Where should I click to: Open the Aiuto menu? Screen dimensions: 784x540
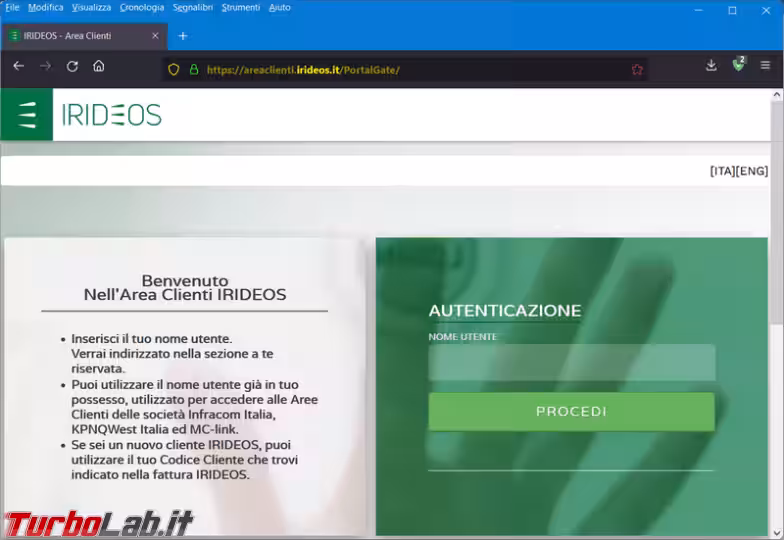click(x=280, y=7)
